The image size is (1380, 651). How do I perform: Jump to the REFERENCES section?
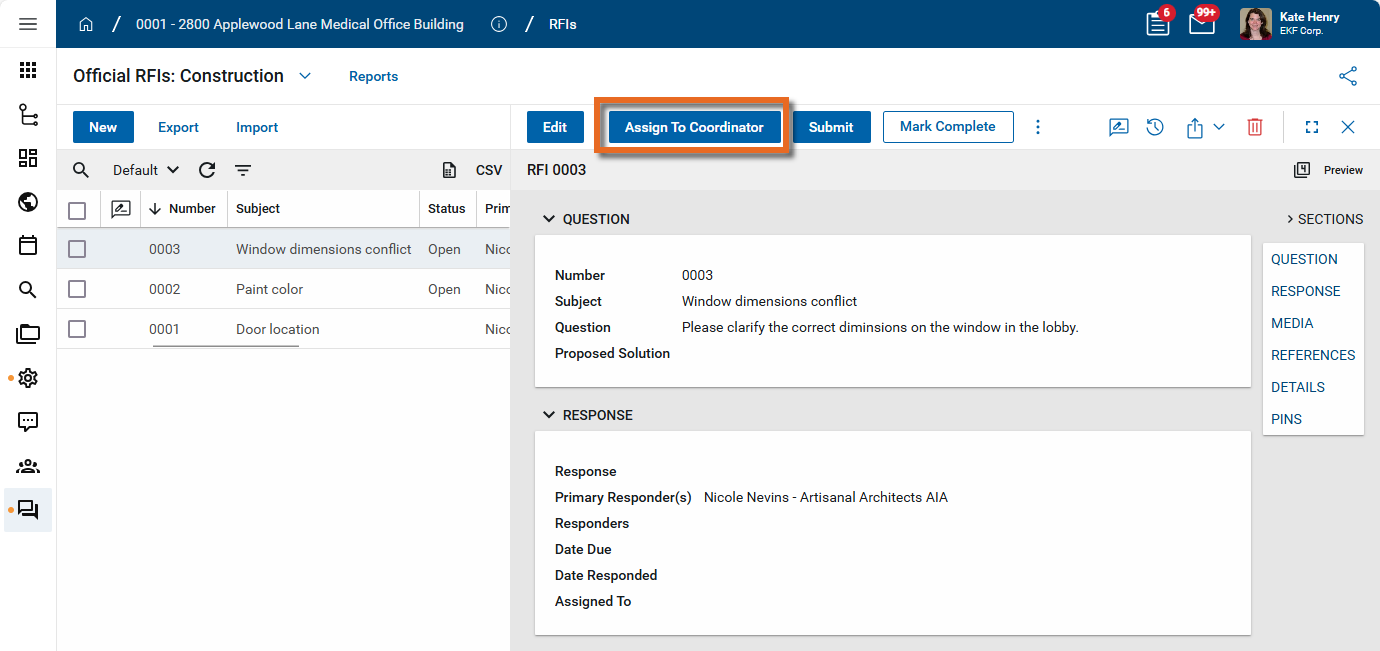tap(1312, 355)
